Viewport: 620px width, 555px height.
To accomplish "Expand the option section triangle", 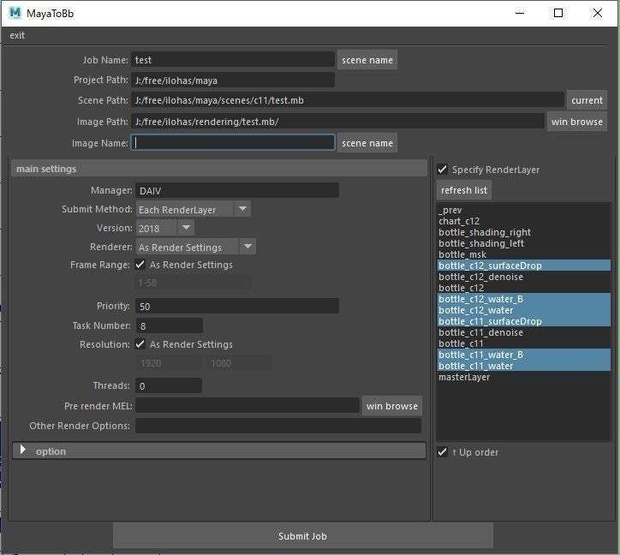I will (23, 450).
